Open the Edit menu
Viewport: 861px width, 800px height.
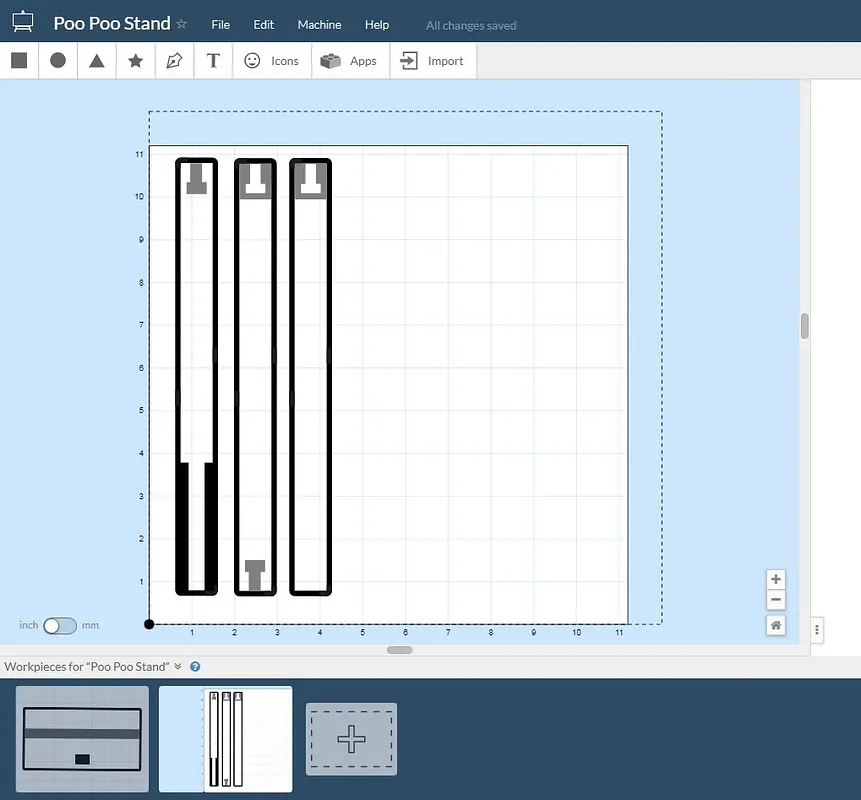pyautogui.click(x=263, y=25)
